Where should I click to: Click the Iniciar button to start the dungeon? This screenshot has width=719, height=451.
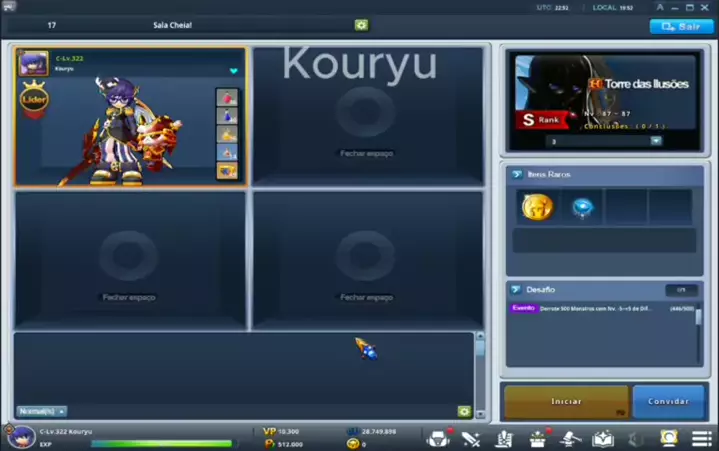tap(566, 401)
